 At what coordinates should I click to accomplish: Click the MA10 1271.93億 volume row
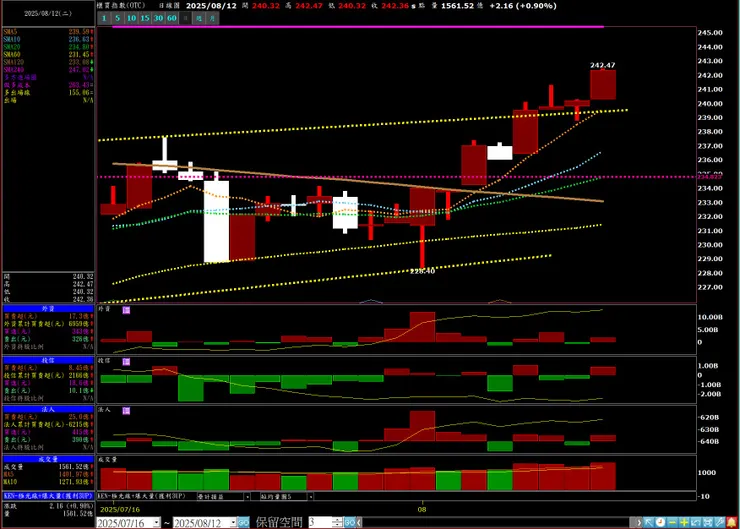[x=48, y=482]
